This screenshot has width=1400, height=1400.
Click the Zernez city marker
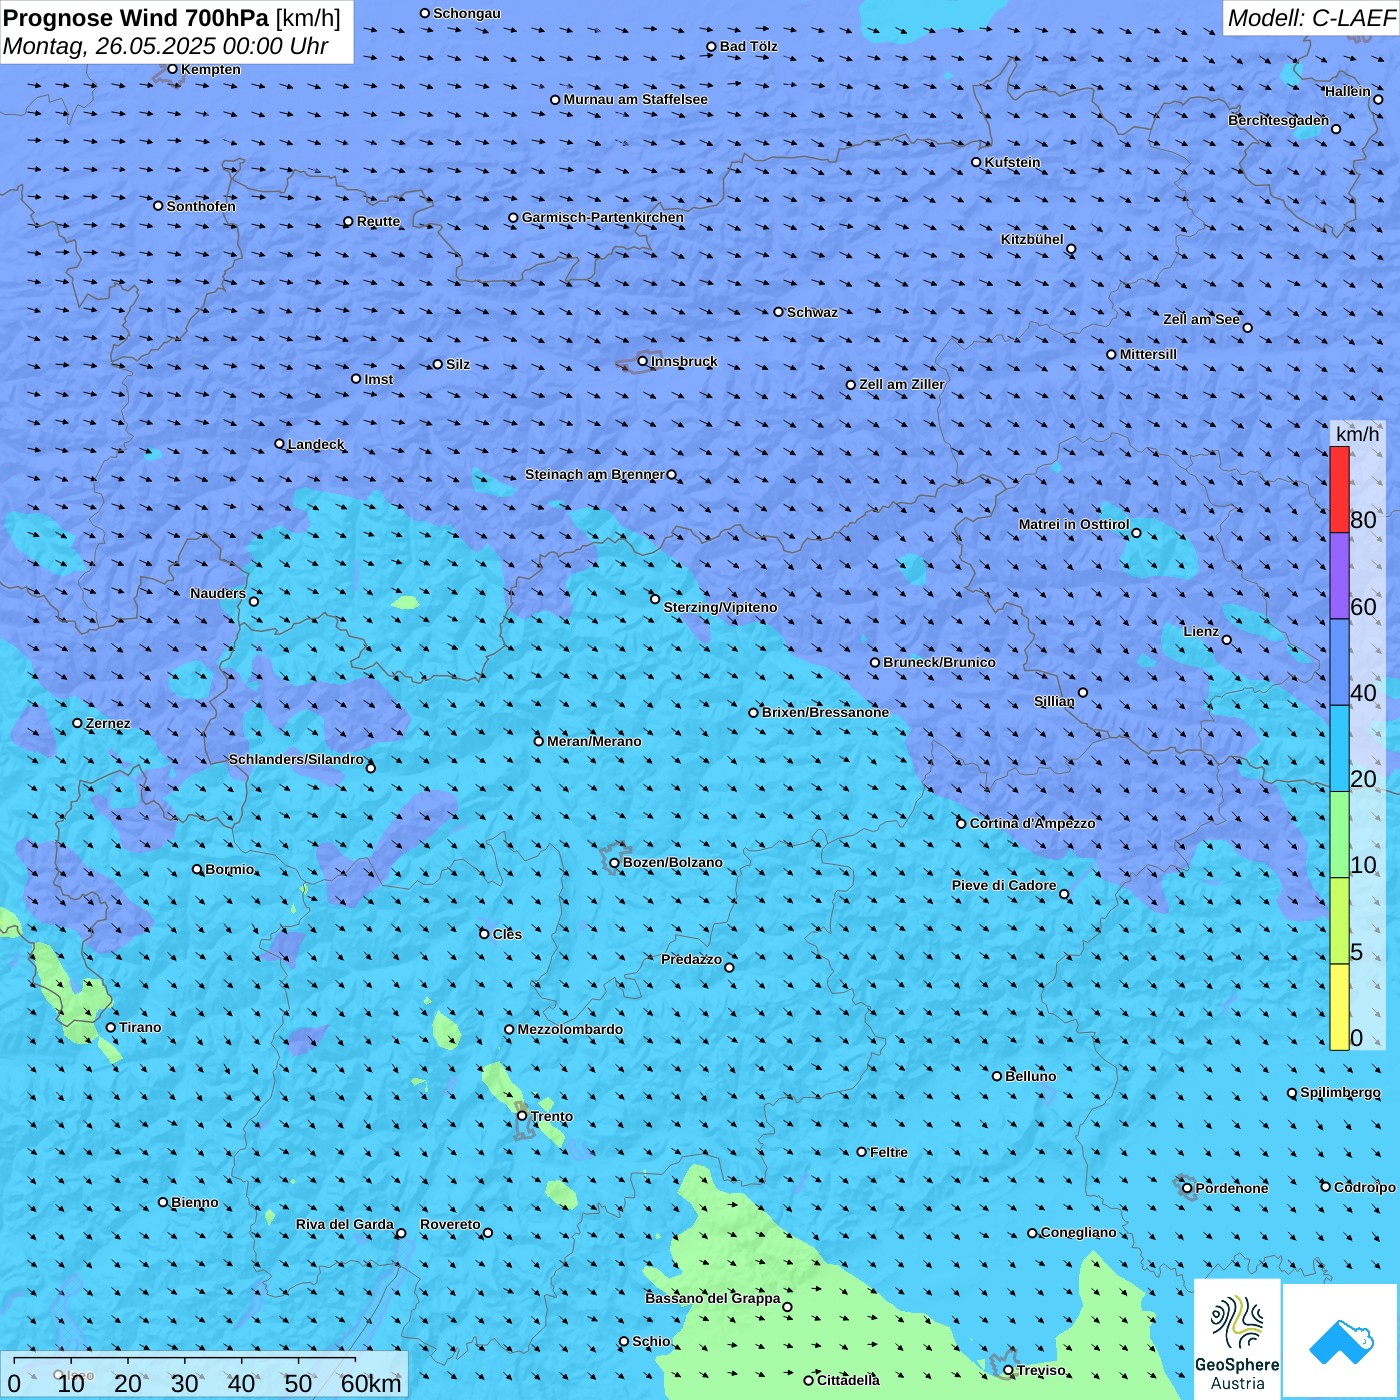coord(78,723)
